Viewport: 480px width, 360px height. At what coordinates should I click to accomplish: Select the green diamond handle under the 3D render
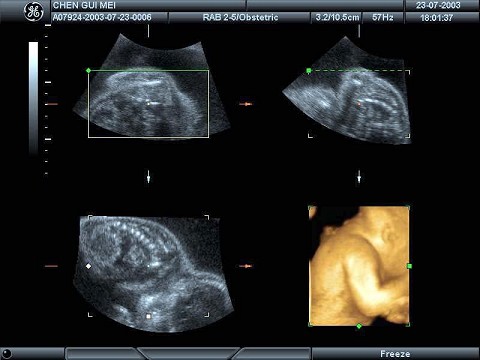coord(359,326)
